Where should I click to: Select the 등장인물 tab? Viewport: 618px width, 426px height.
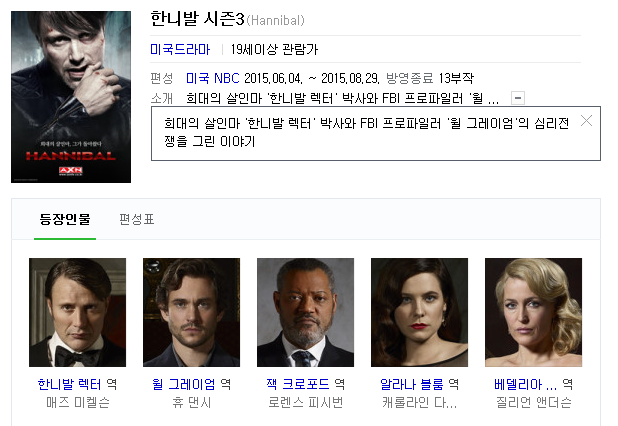(65, 219)
